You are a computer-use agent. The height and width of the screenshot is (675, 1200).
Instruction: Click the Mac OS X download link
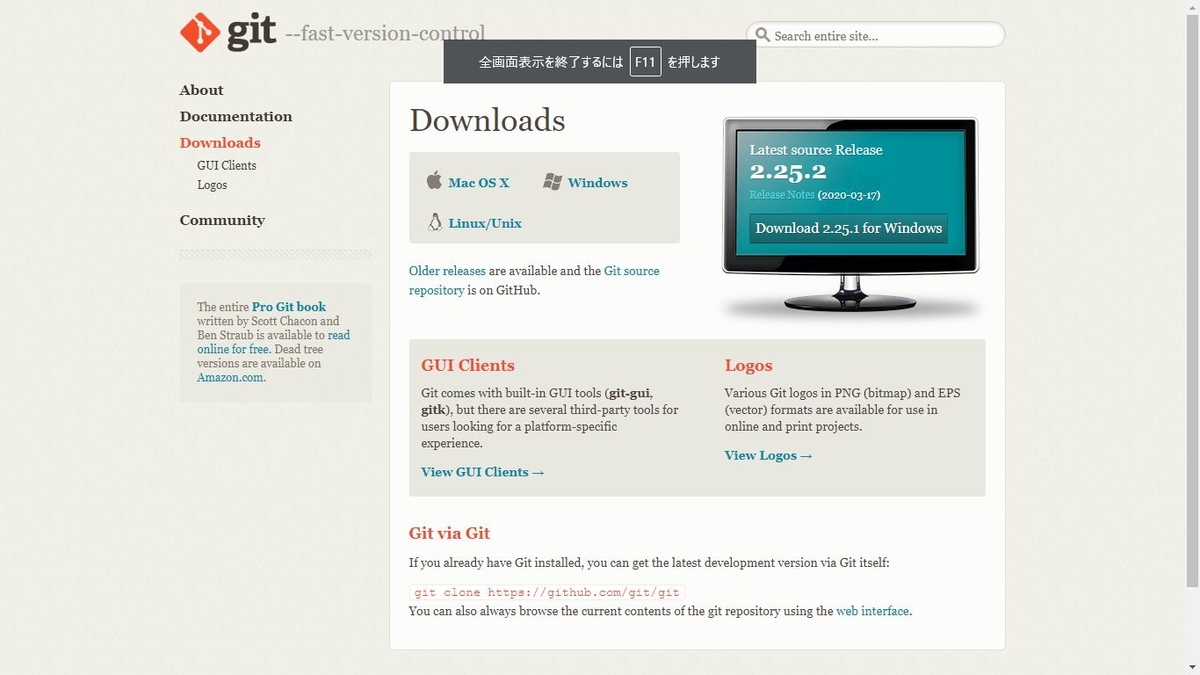(x=479, y=183)
